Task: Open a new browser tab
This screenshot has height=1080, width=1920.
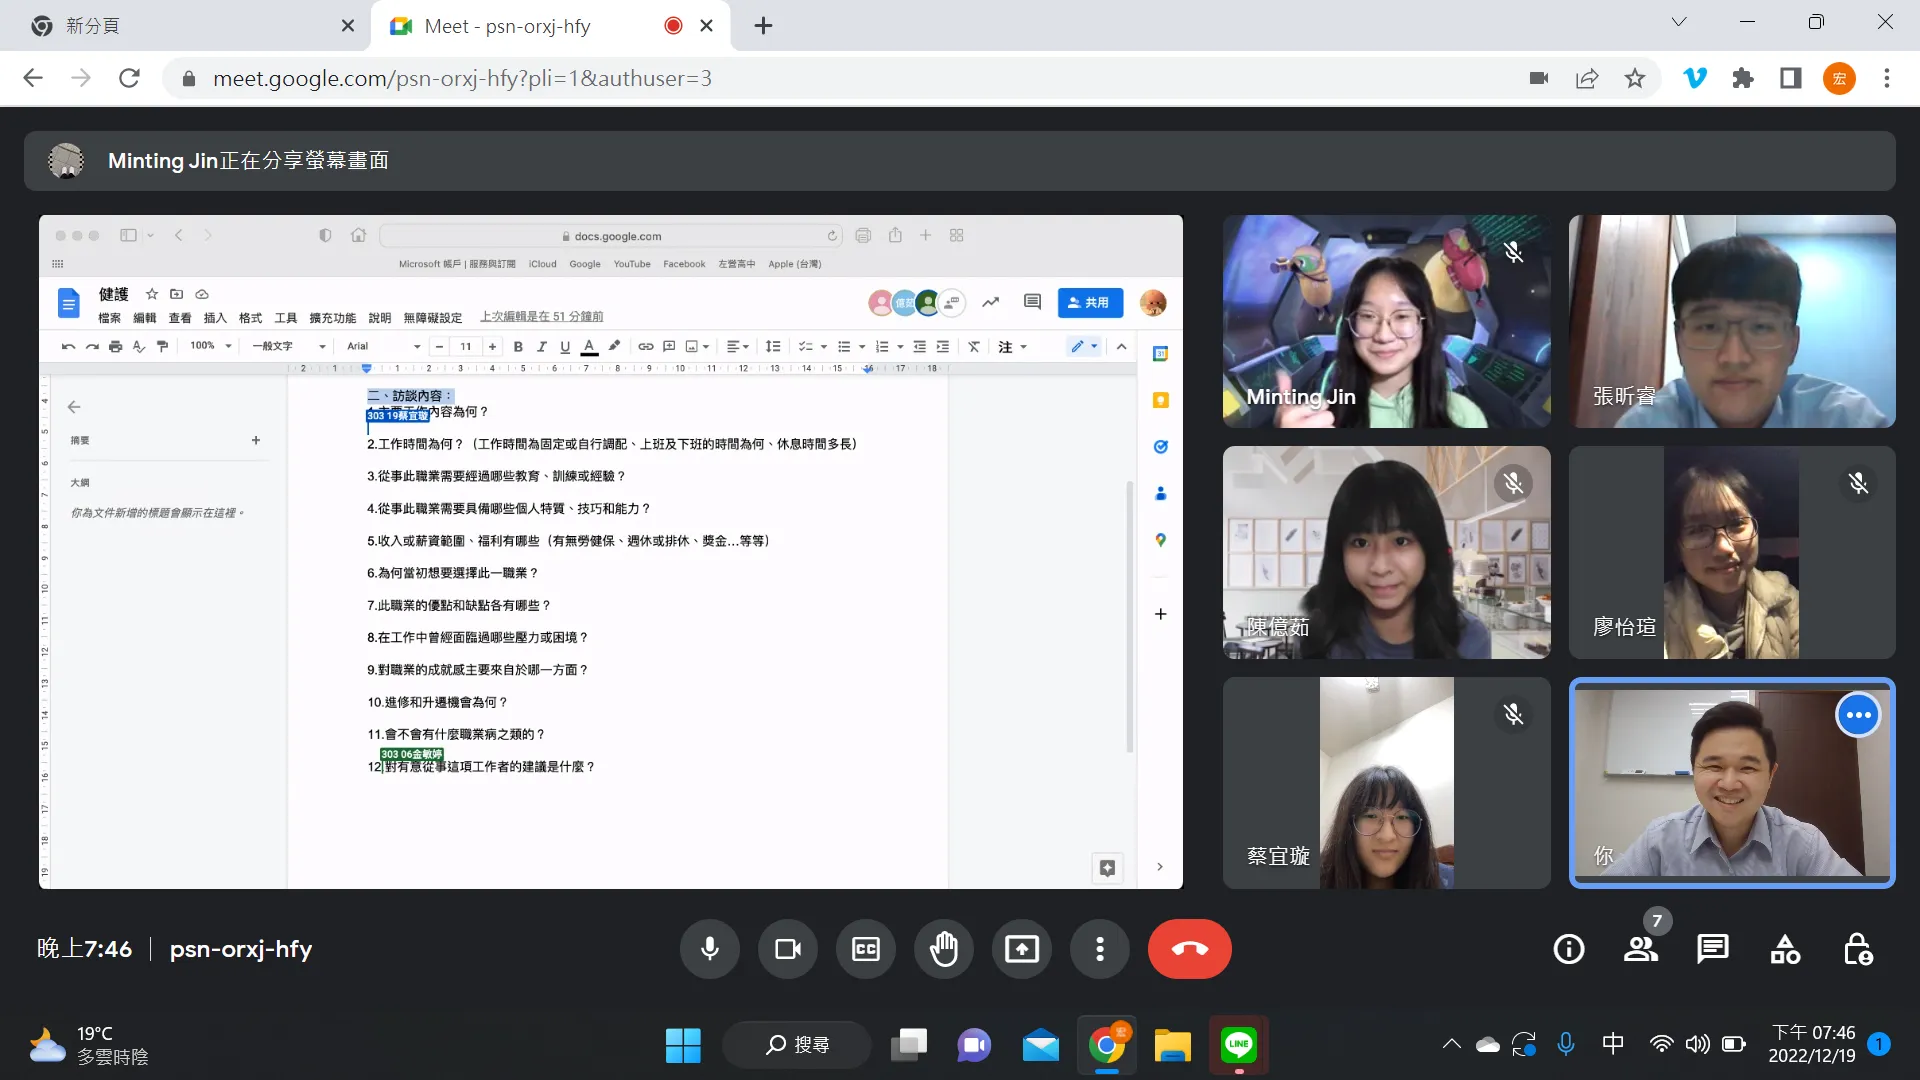Action: pos(763,26)
